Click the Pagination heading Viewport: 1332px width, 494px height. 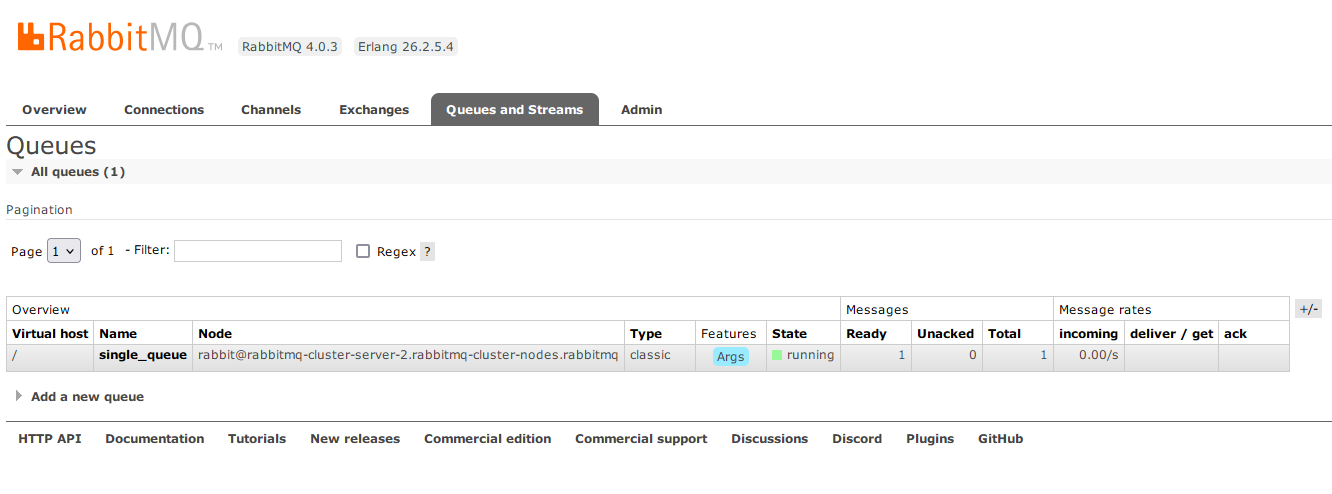(40, 210)
